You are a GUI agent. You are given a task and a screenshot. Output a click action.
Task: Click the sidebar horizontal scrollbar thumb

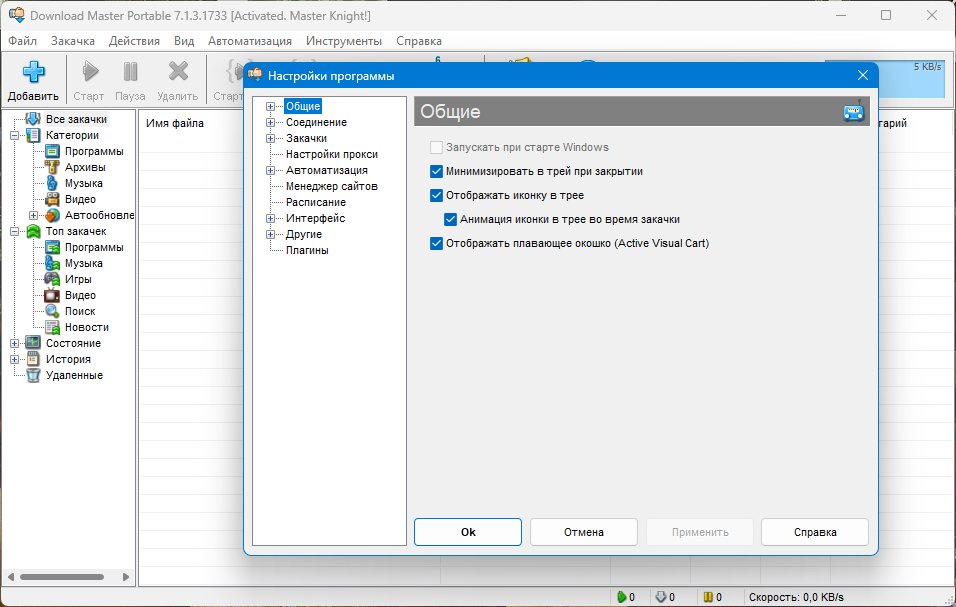click(x=62, y=577)
